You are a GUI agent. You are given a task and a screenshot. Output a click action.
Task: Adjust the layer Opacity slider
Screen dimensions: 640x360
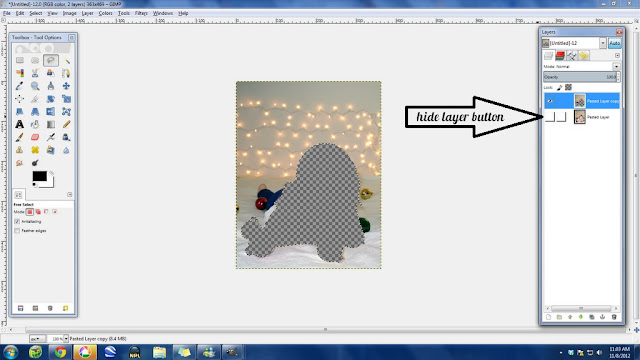(581, 77)
